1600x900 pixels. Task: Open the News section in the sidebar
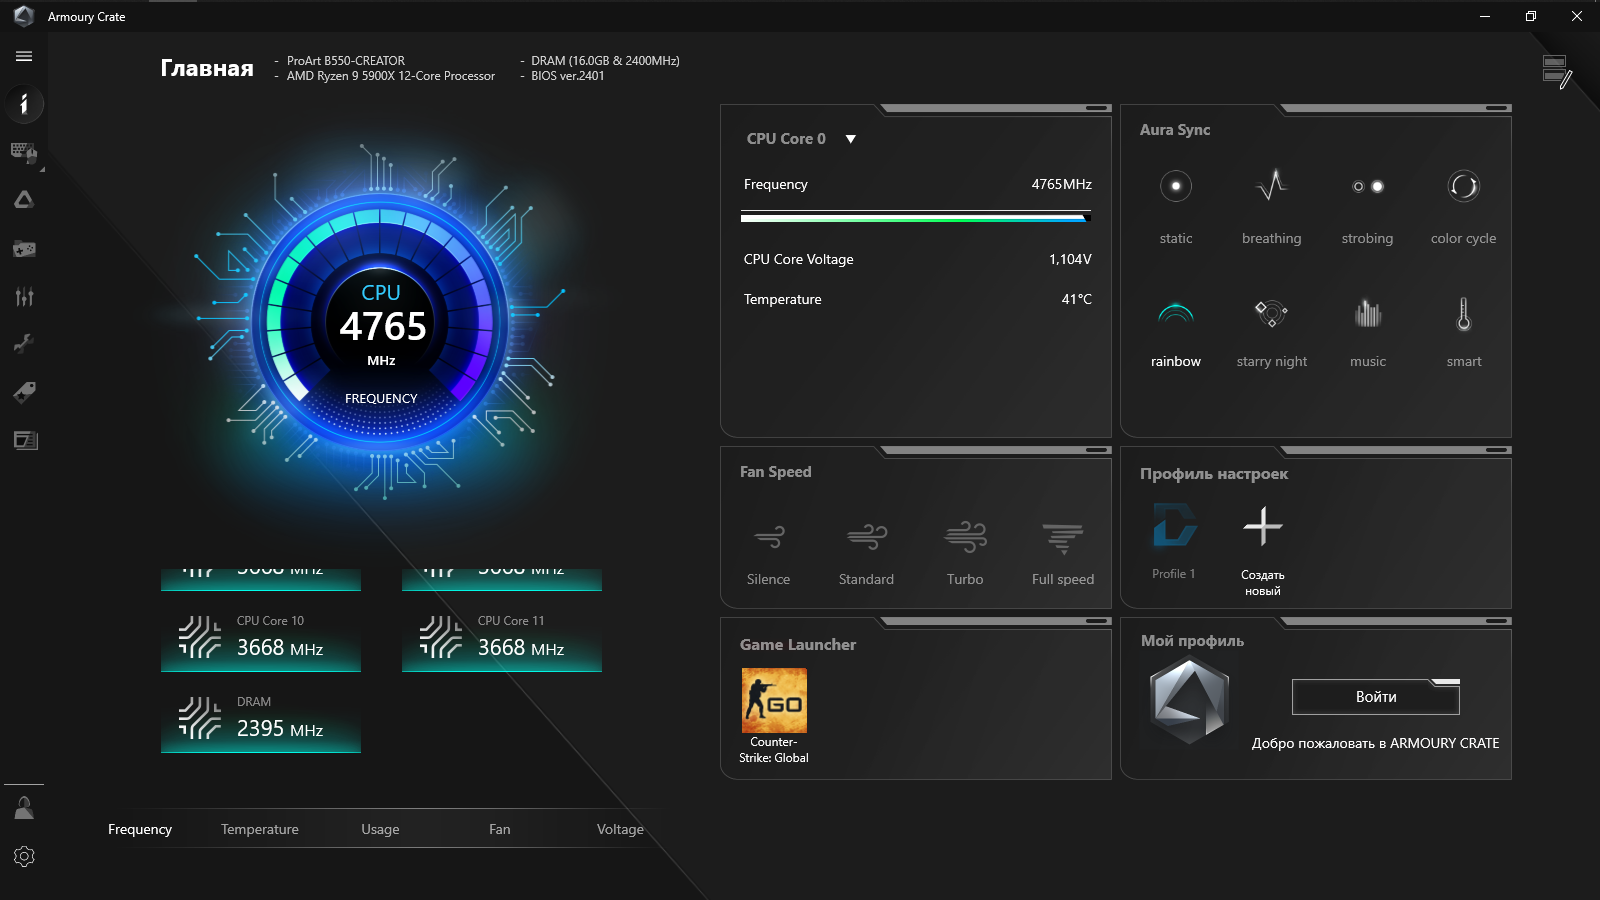pos(24,440)
